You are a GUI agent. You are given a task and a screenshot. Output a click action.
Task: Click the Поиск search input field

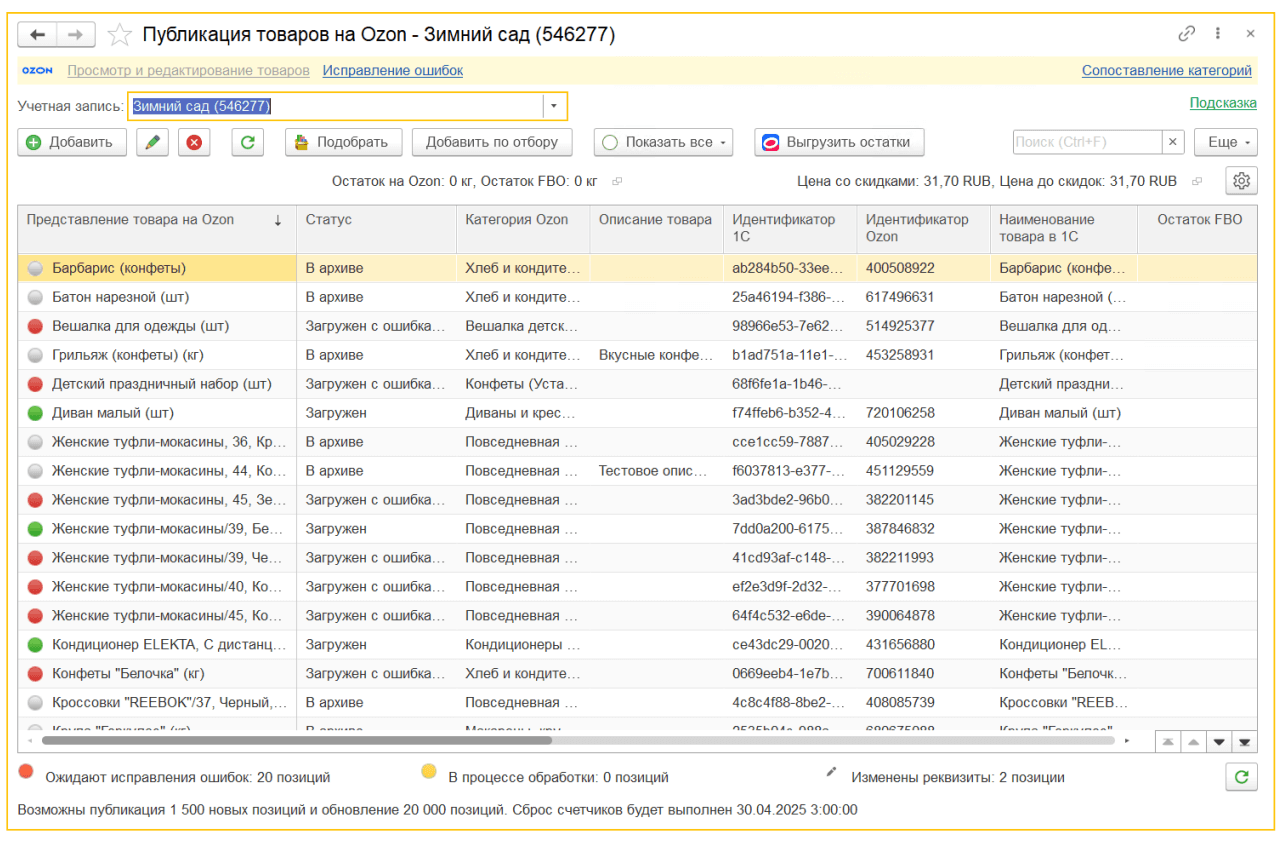pos(1086,142)
